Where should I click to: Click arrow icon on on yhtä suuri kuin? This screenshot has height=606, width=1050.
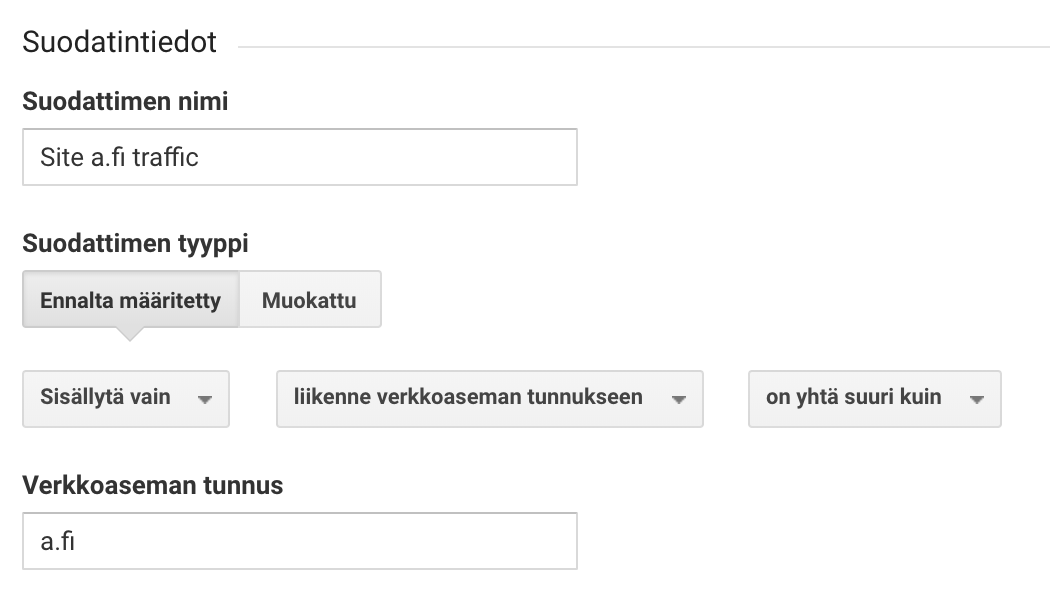pyautogui.click(x=977, y=400)
